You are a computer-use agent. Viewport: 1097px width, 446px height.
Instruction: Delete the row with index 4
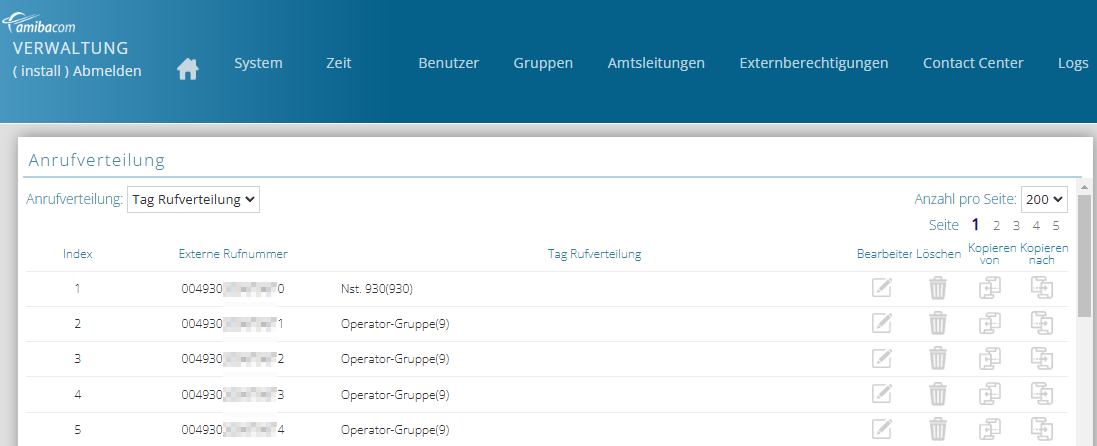pyautogui.click(x=937, y=394)
